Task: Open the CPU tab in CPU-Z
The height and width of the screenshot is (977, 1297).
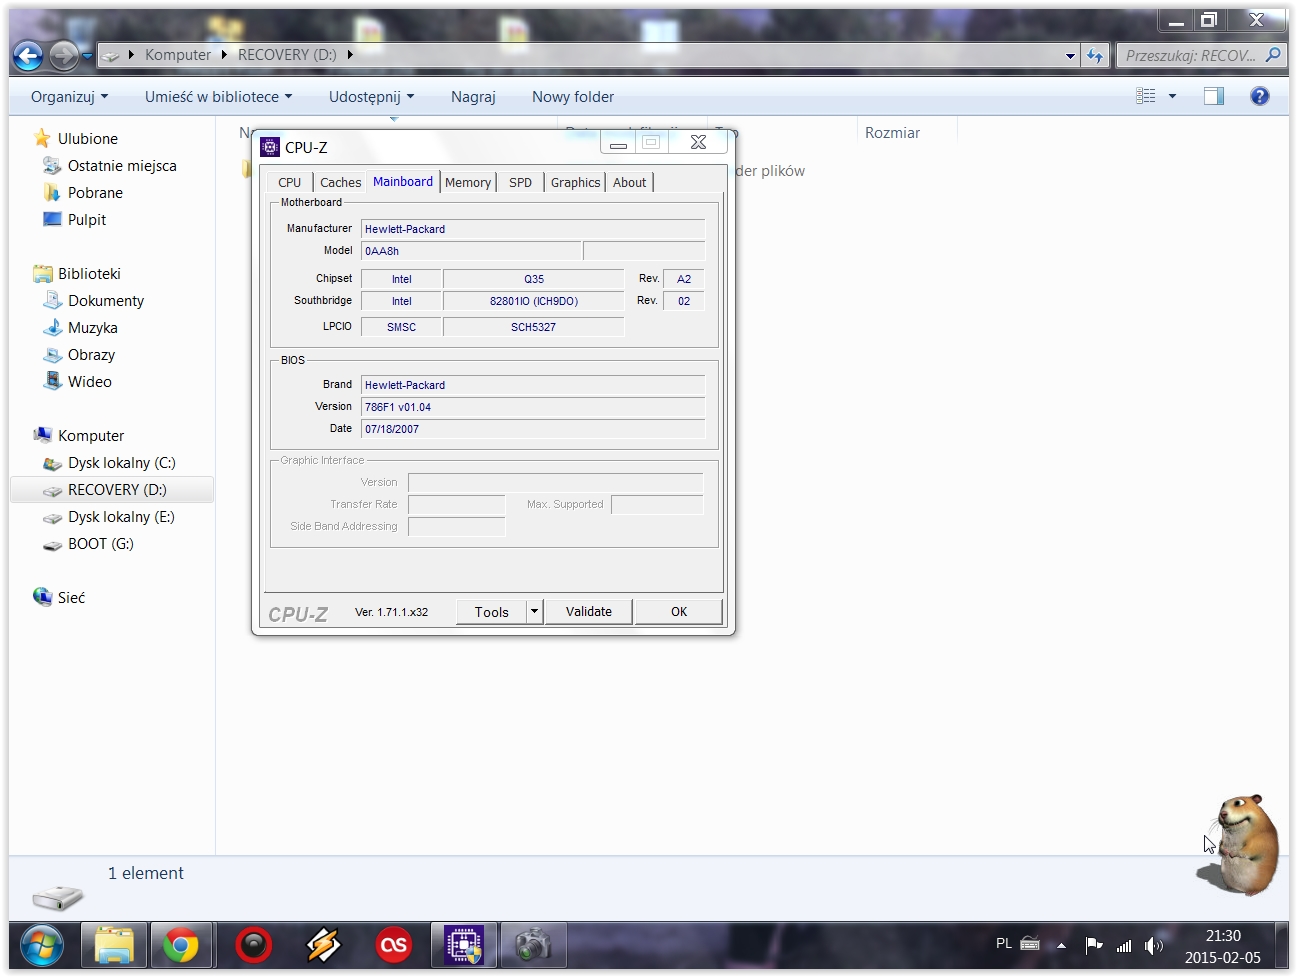Action: (x=290, y=182)
